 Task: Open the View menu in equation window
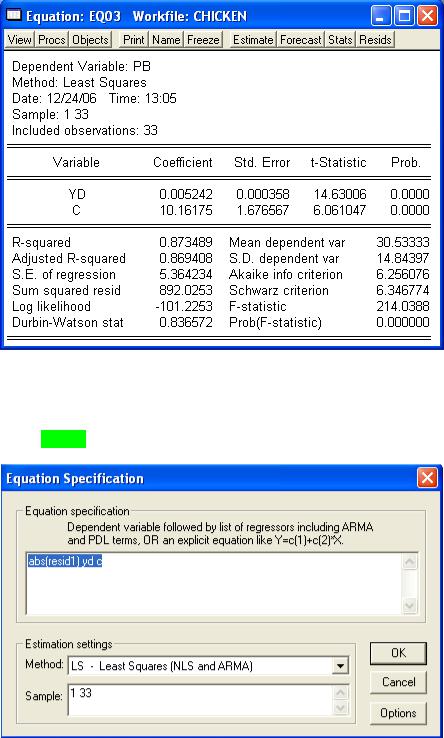click(x=19, y=40)
